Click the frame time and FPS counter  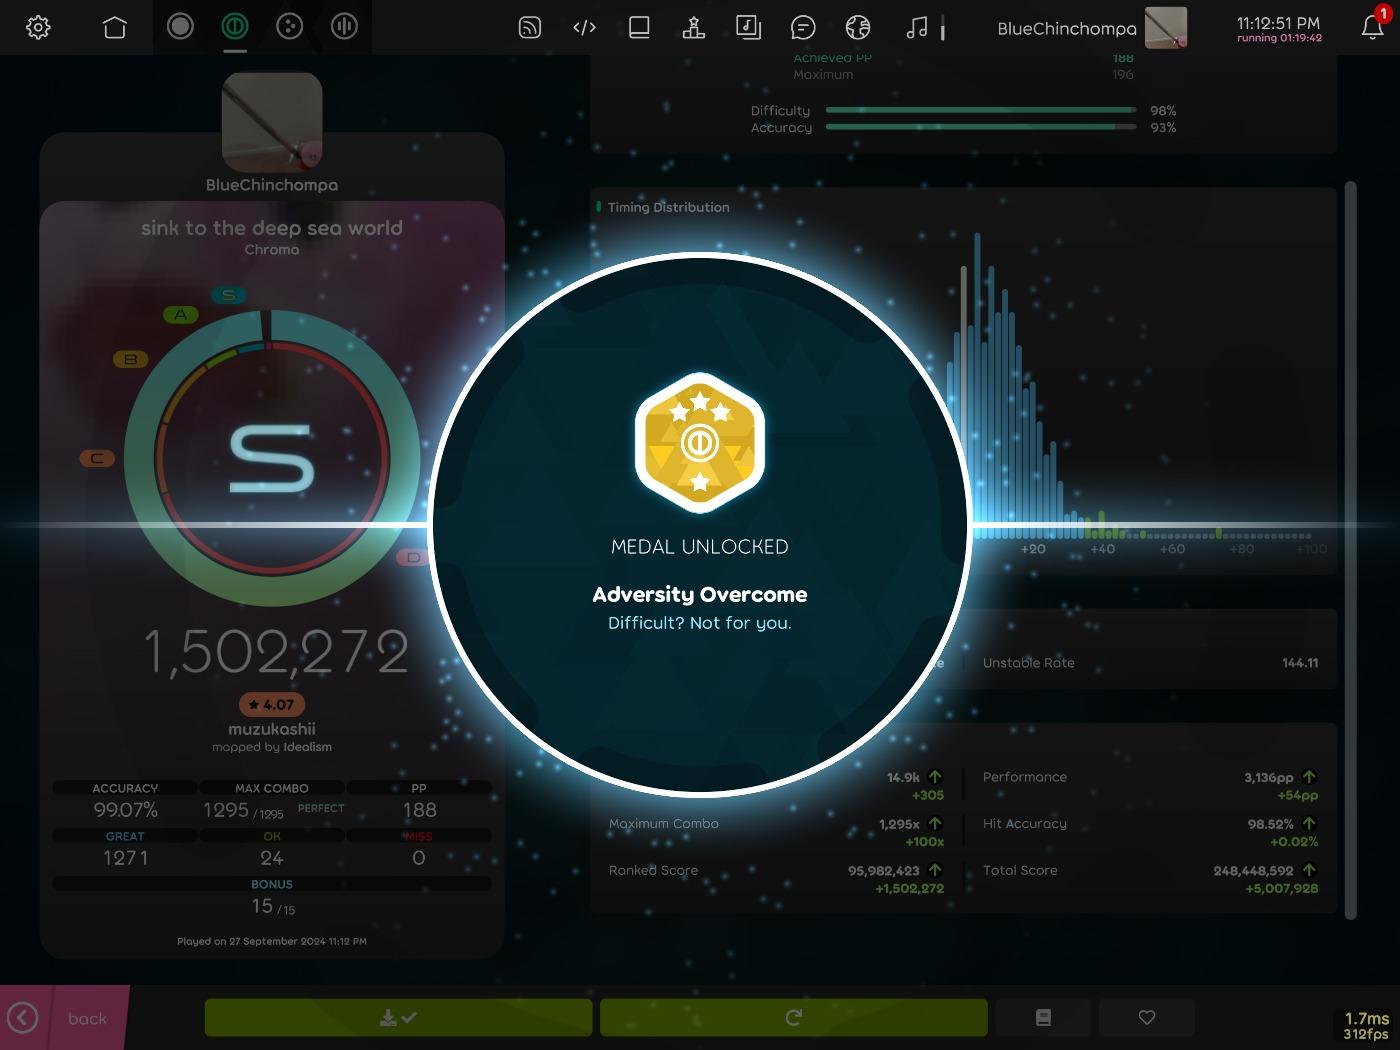click(1366, 1026)
